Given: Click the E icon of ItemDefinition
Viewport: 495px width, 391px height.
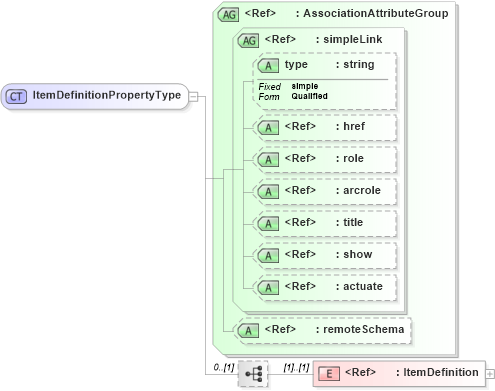Looking at the screenshot, I should point(329,373).
